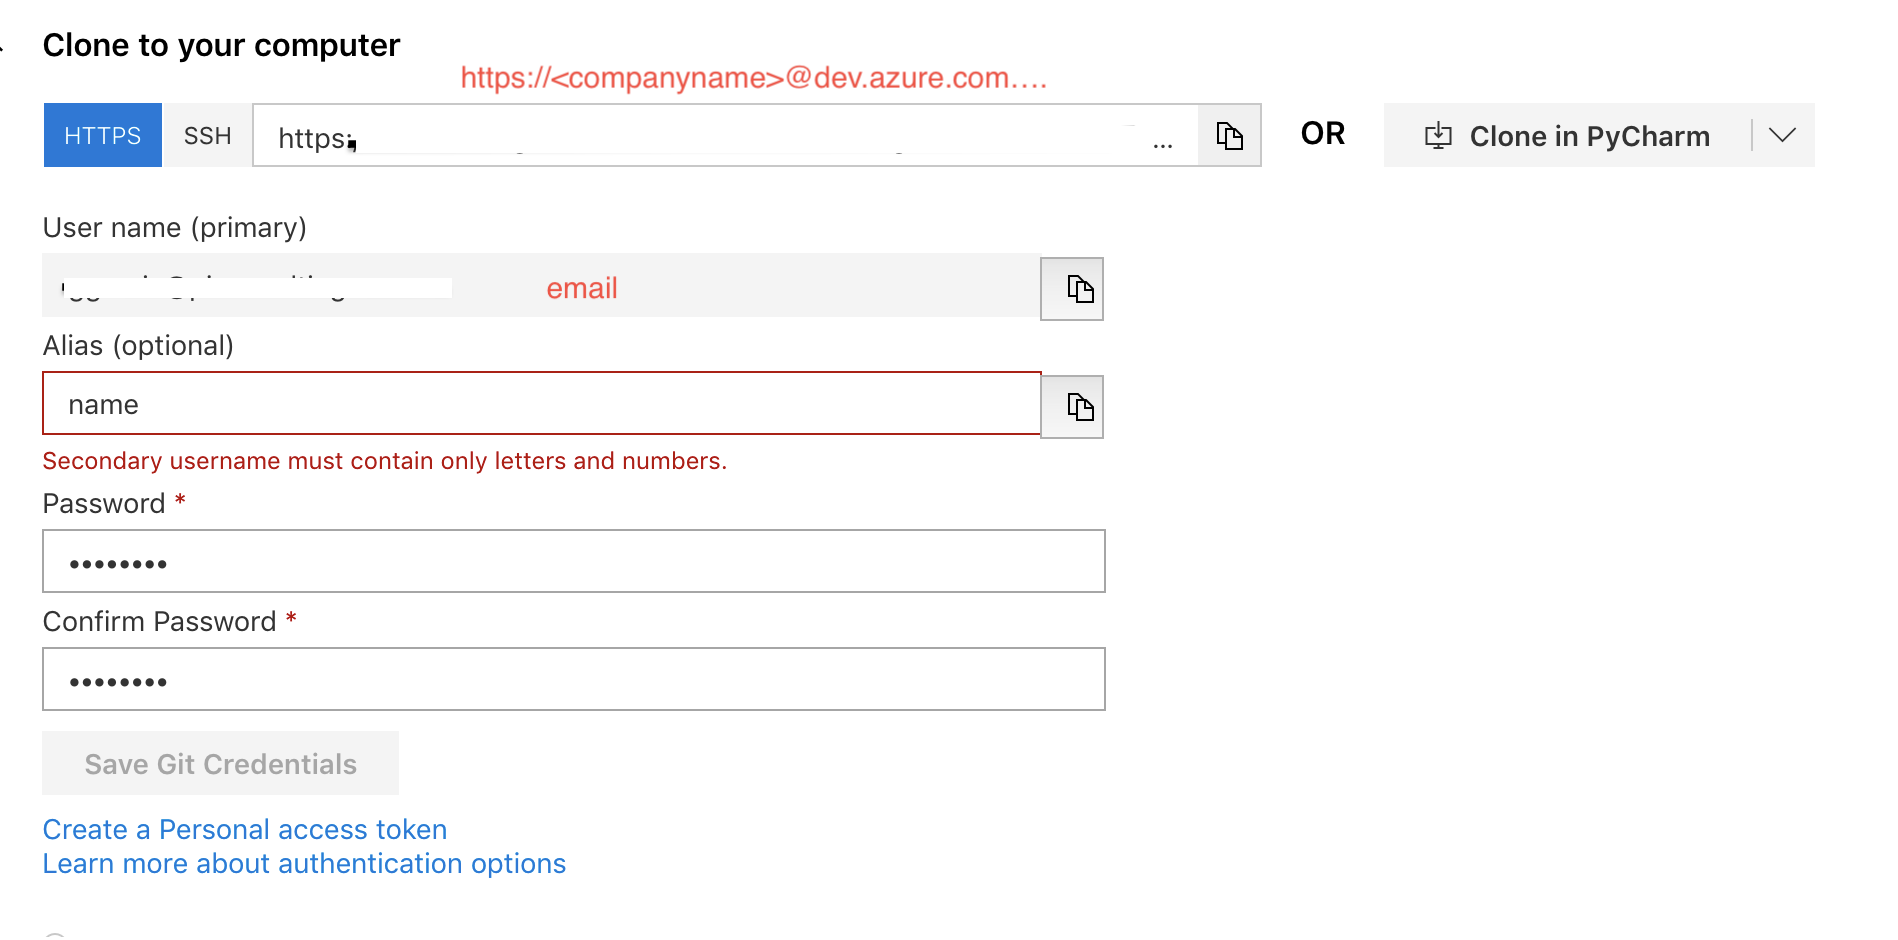Copy the clone URL to clipboard
1898x940 pixels.
tap(1229, 135)
